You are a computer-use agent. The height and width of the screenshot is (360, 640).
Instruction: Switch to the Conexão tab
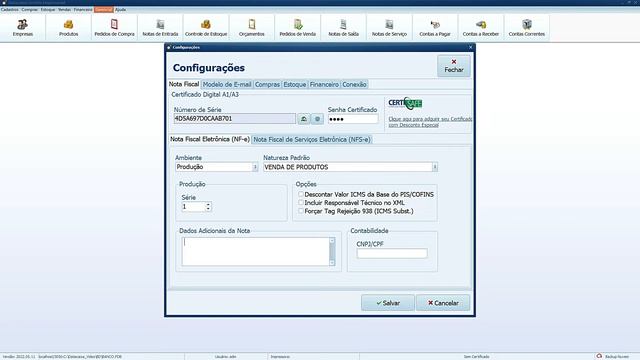click(x=354, y=84)
